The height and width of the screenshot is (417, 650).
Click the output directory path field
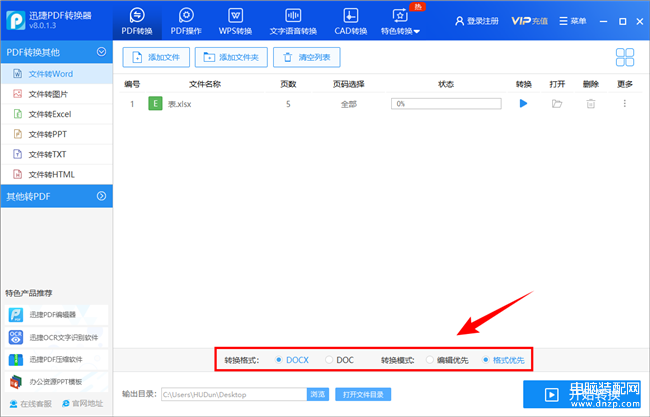234,394
